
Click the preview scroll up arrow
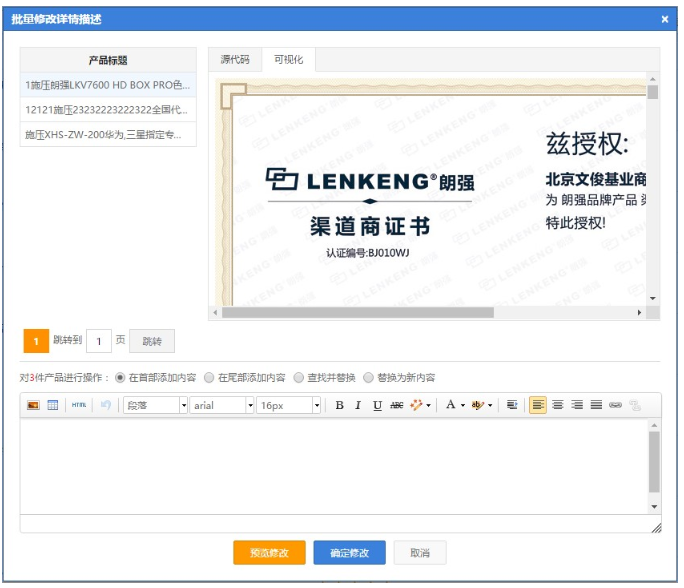(653, 79)
